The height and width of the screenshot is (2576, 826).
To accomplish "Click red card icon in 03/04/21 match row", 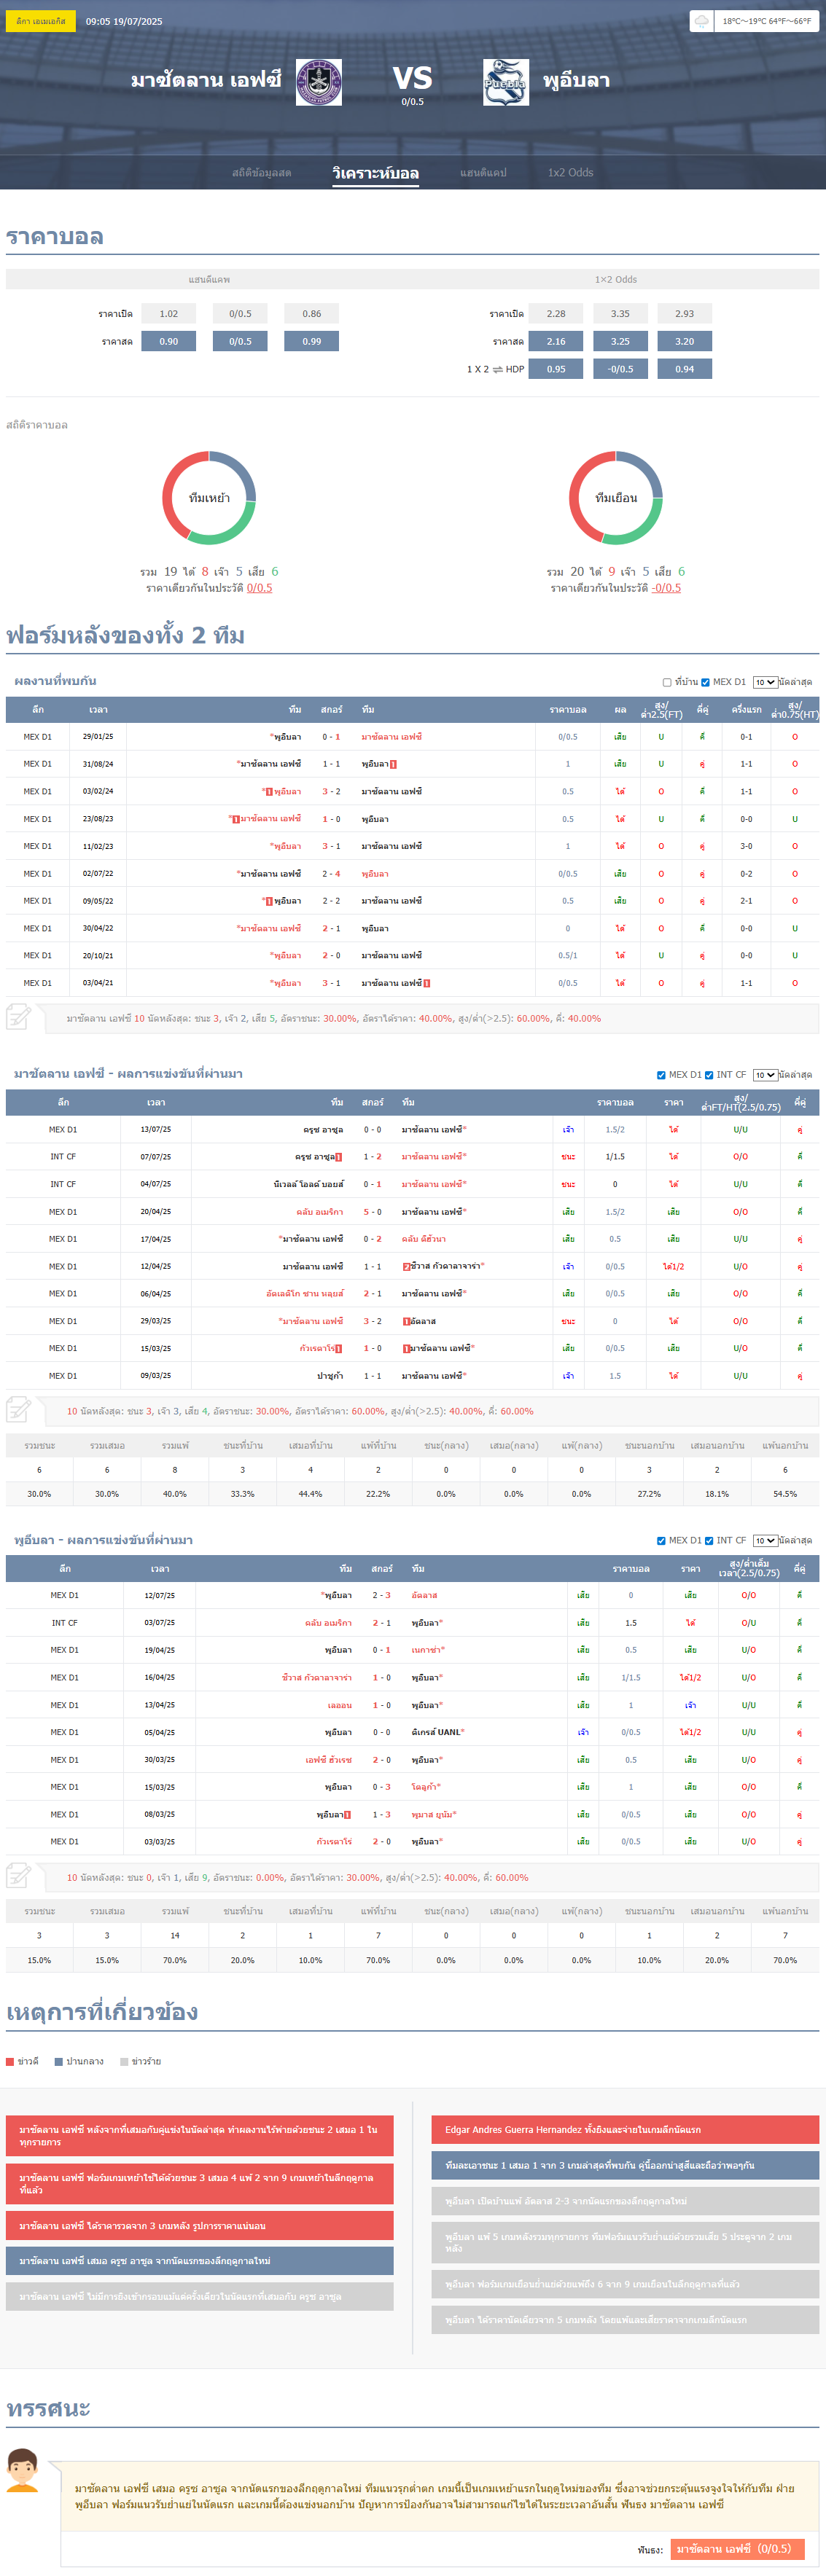I will click(427, 983).
